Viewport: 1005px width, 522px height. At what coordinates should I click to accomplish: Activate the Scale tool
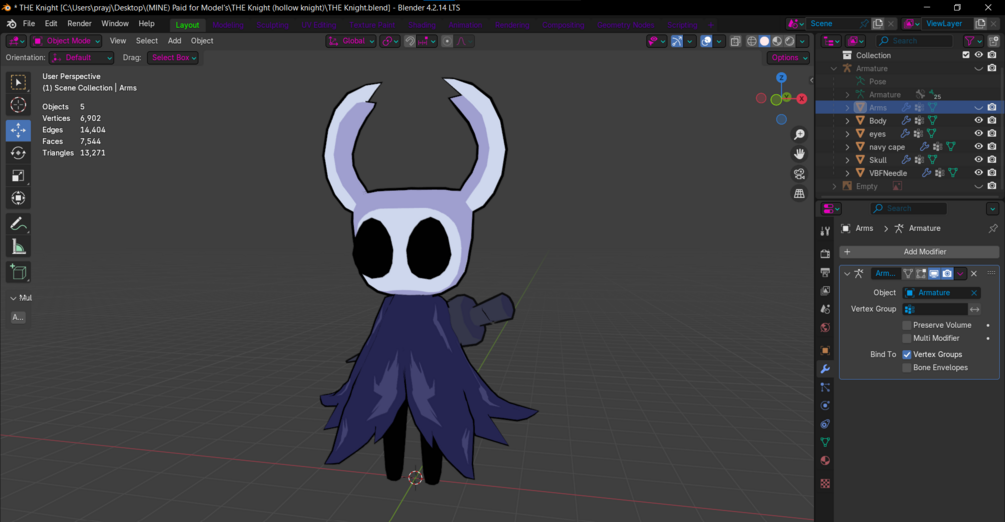[18, 176]
